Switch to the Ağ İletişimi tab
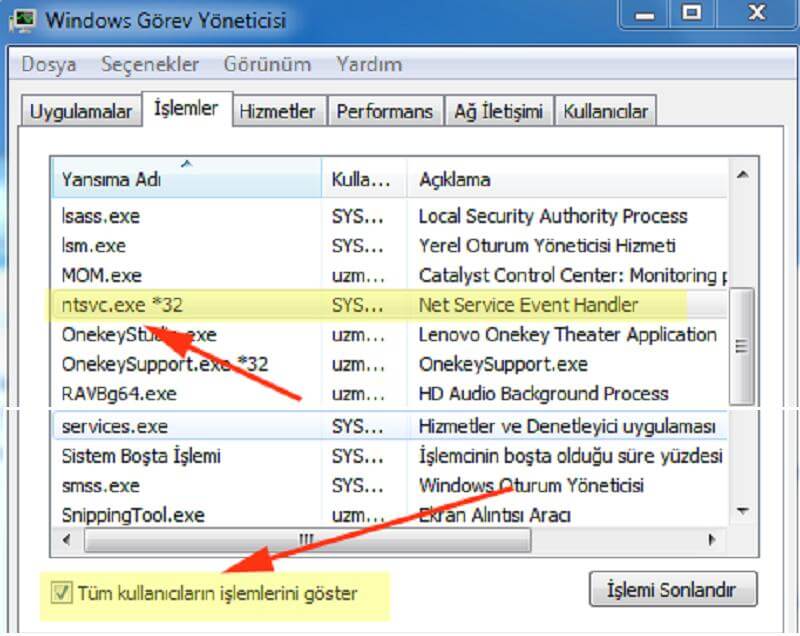800x636 pixels. [x=498, y=112]
